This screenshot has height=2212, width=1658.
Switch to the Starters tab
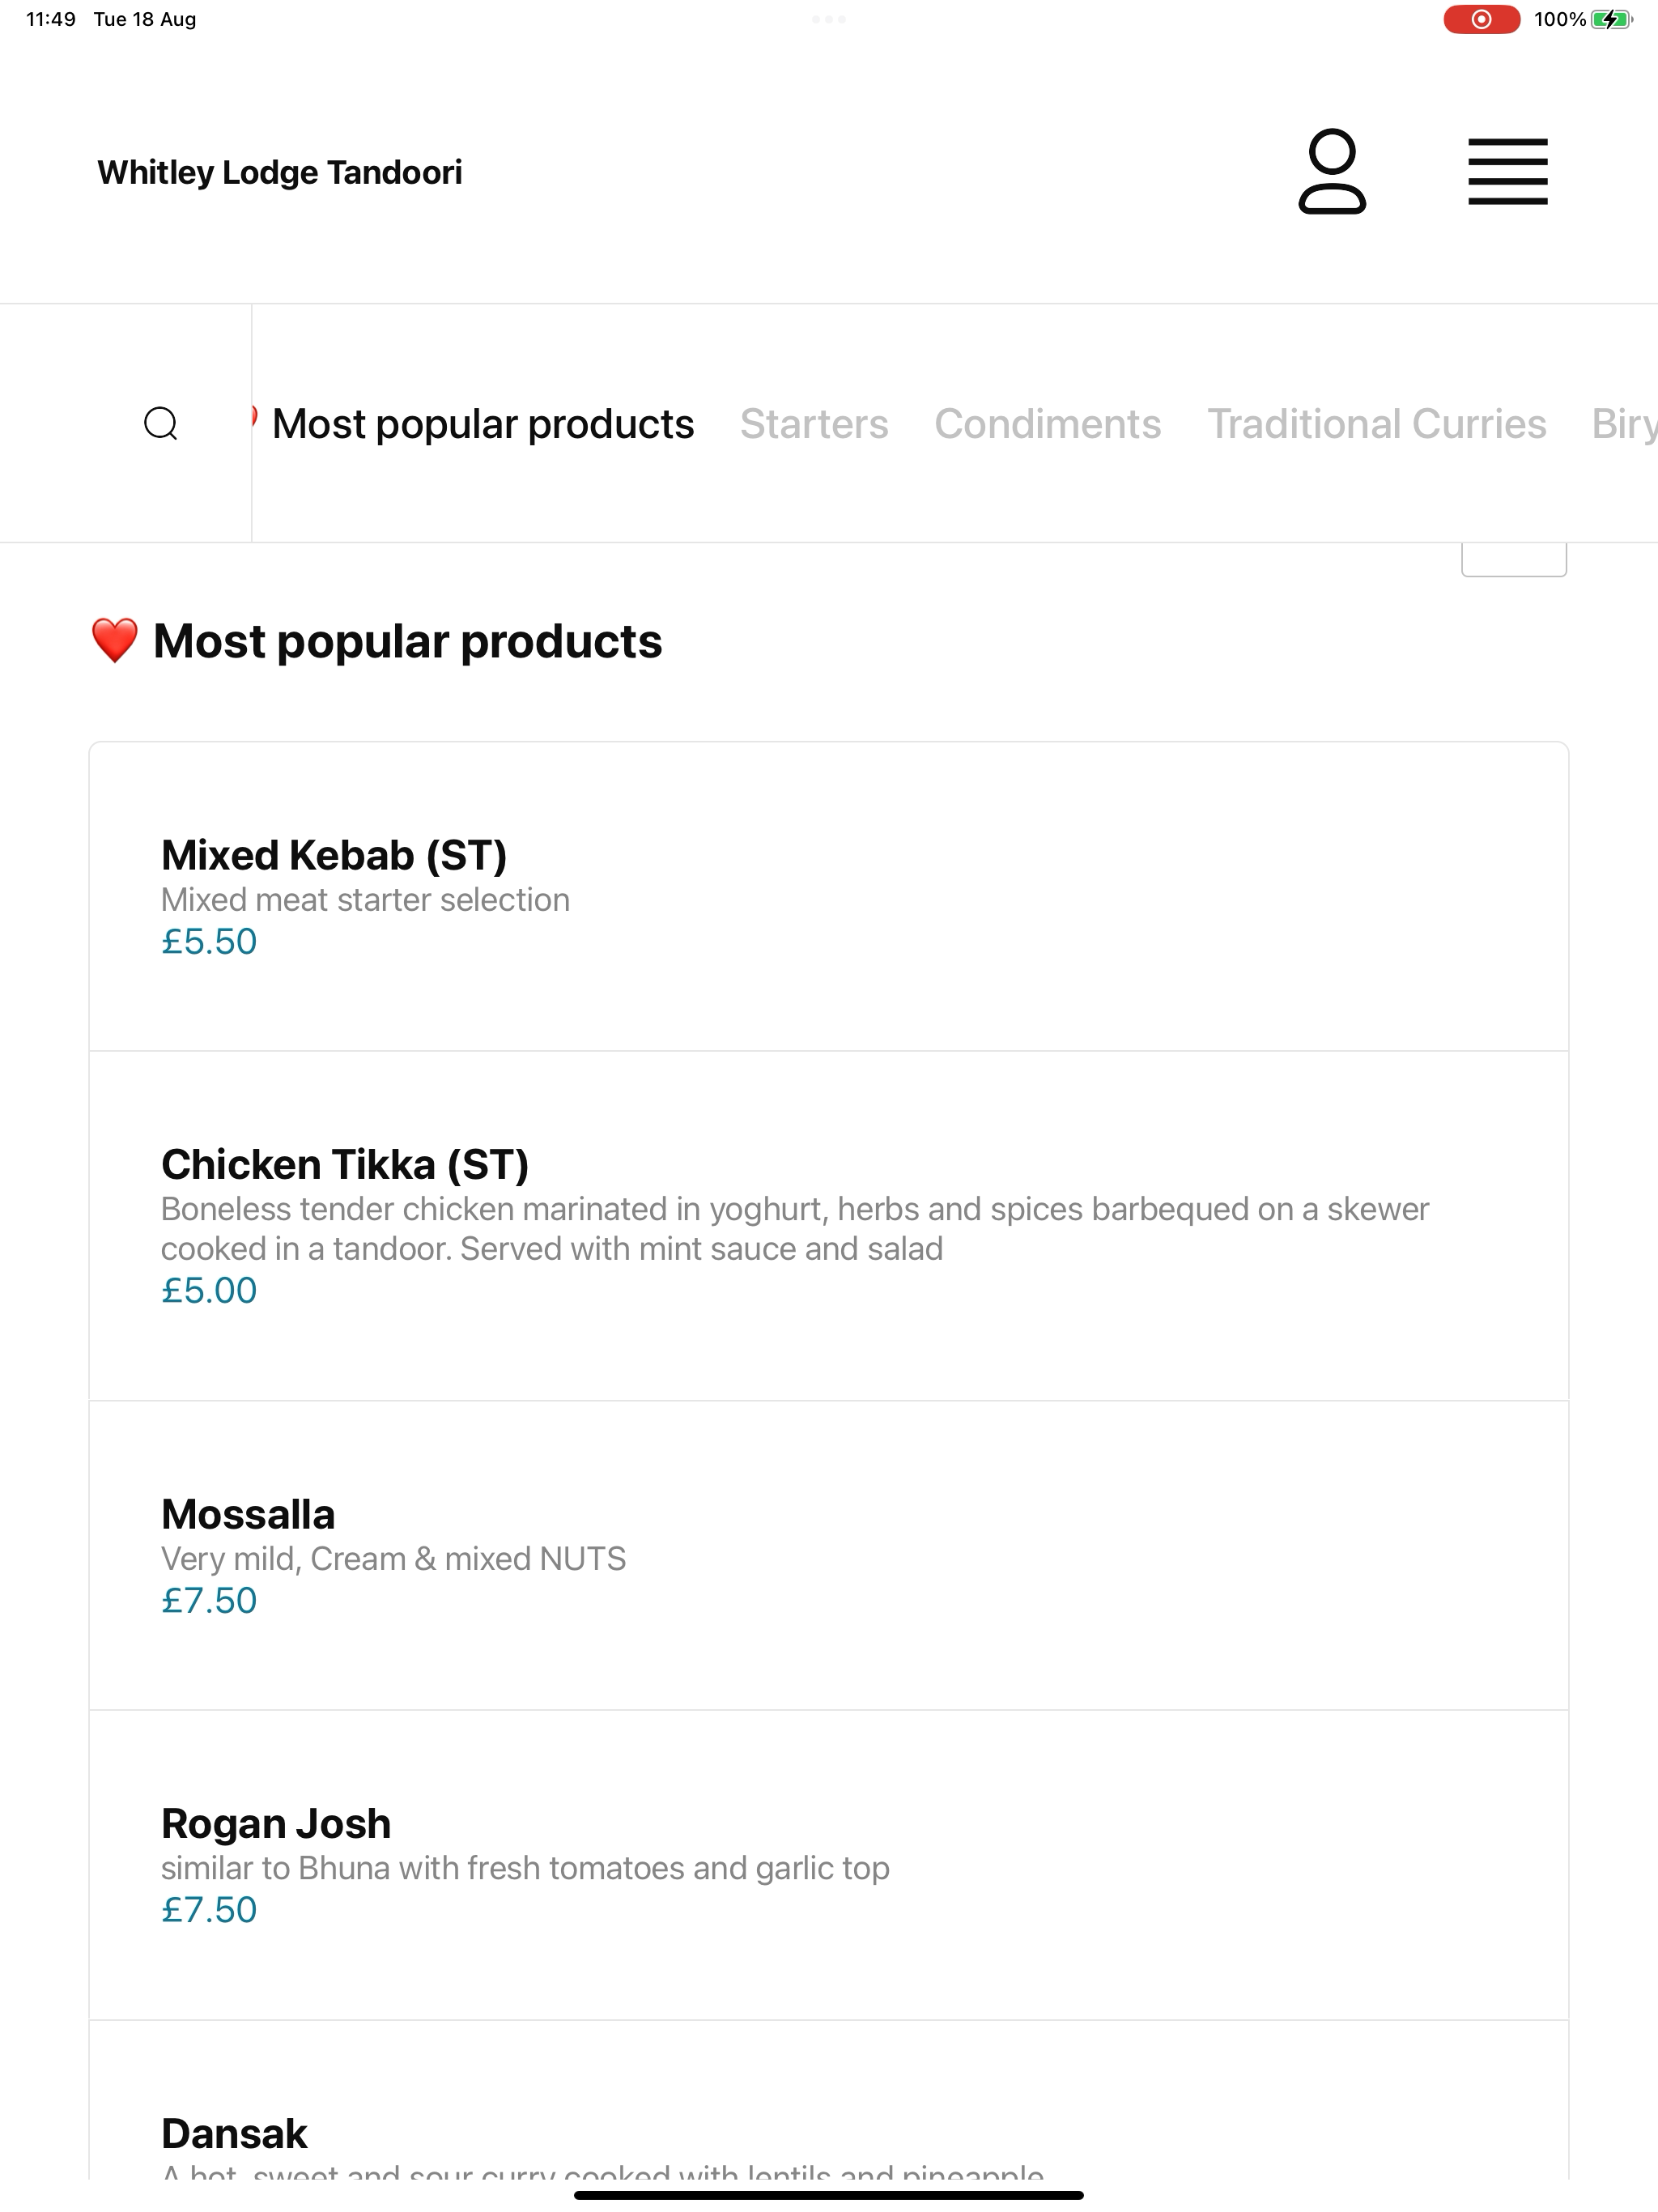[x=814, y=424]
